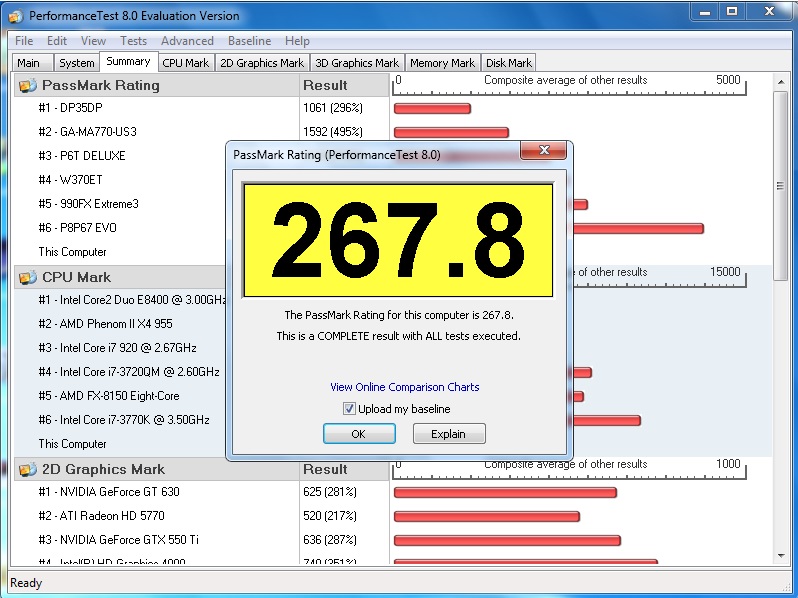Close the PassMark Rating dialog
This screenshot has height=598, width=798.
pyautogui.click(x=544, y=151)
